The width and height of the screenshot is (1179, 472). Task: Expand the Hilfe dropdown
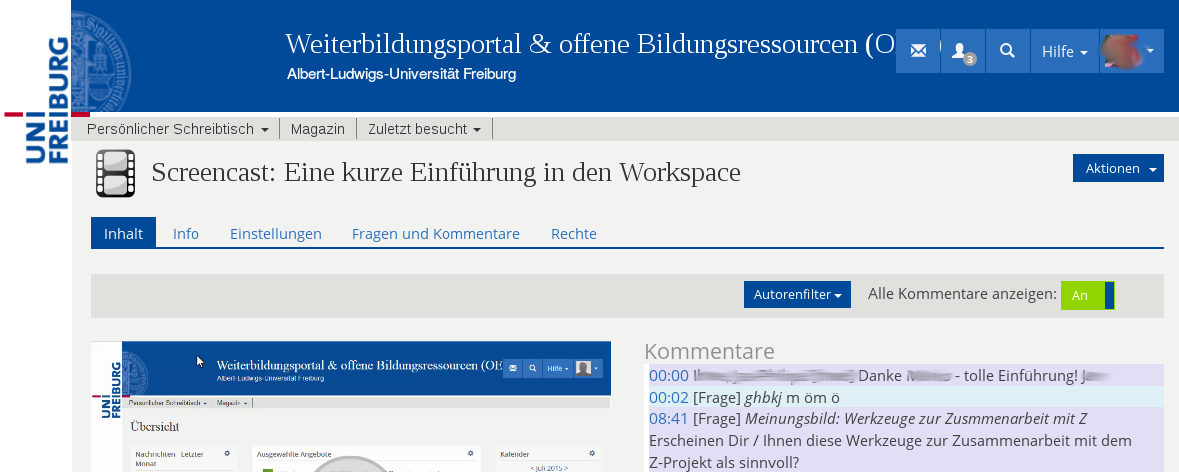click(x=1064, y=52)
